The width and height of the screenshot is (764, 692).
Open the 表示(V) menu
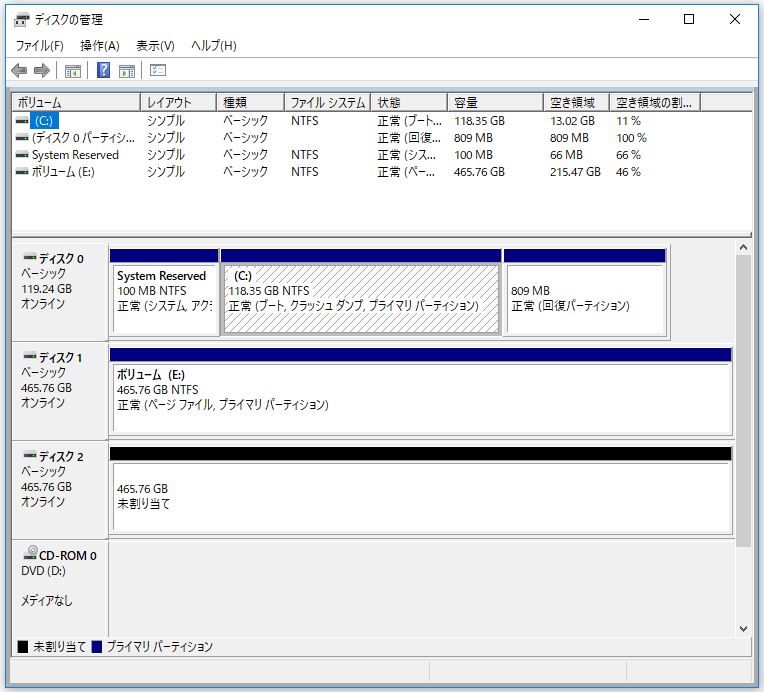(155, 46)
